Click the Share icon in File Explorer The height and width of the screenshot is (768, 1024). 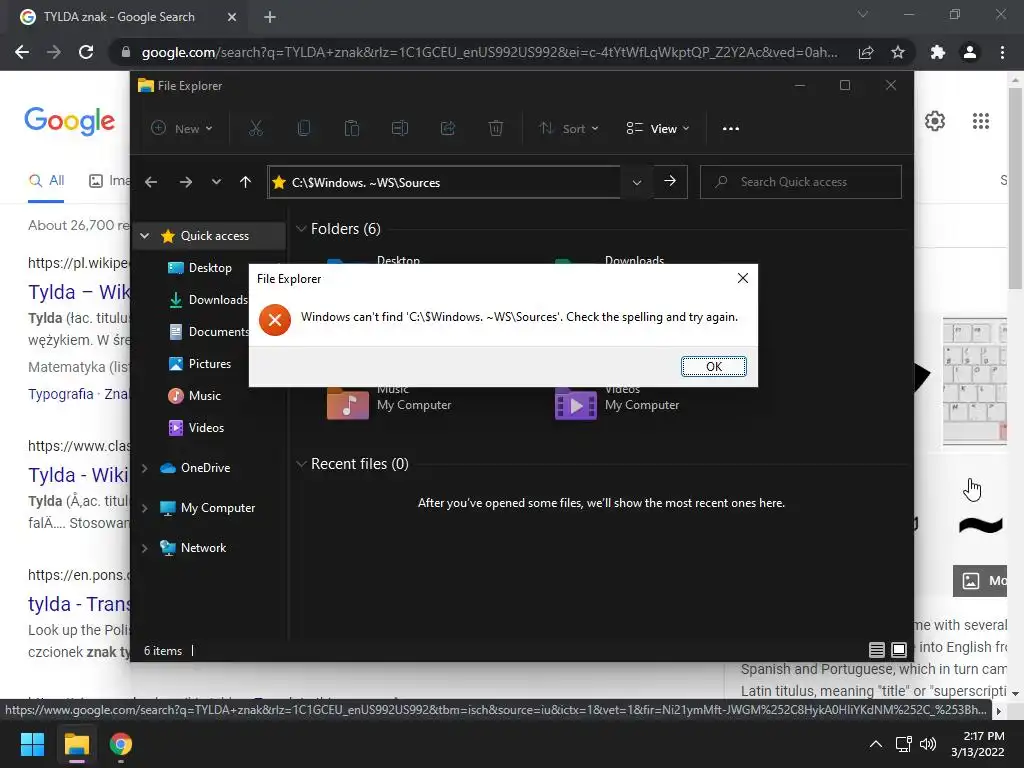[448, 129]
